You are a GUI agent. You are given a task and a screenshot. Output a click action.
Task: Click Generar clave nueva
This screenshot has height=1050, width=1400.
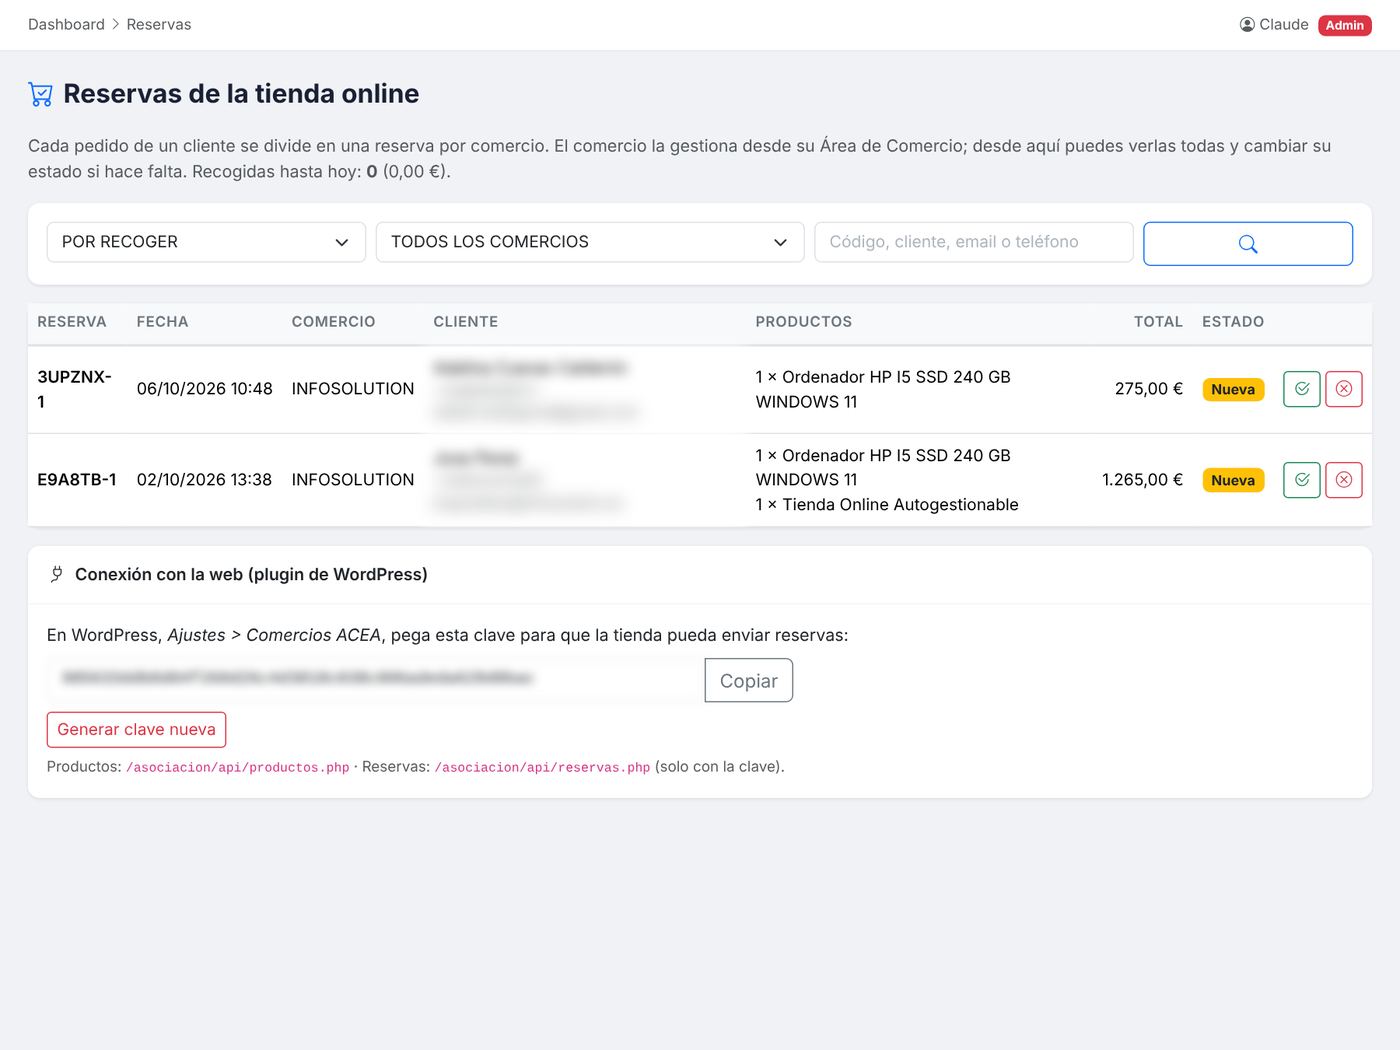pyautogui.click(x=137, y=730)
